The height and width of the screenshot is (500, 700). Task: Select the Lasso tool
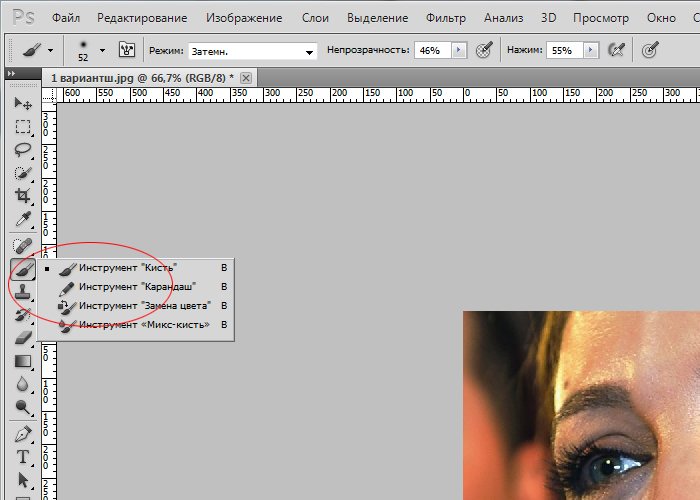coord(22,149)
